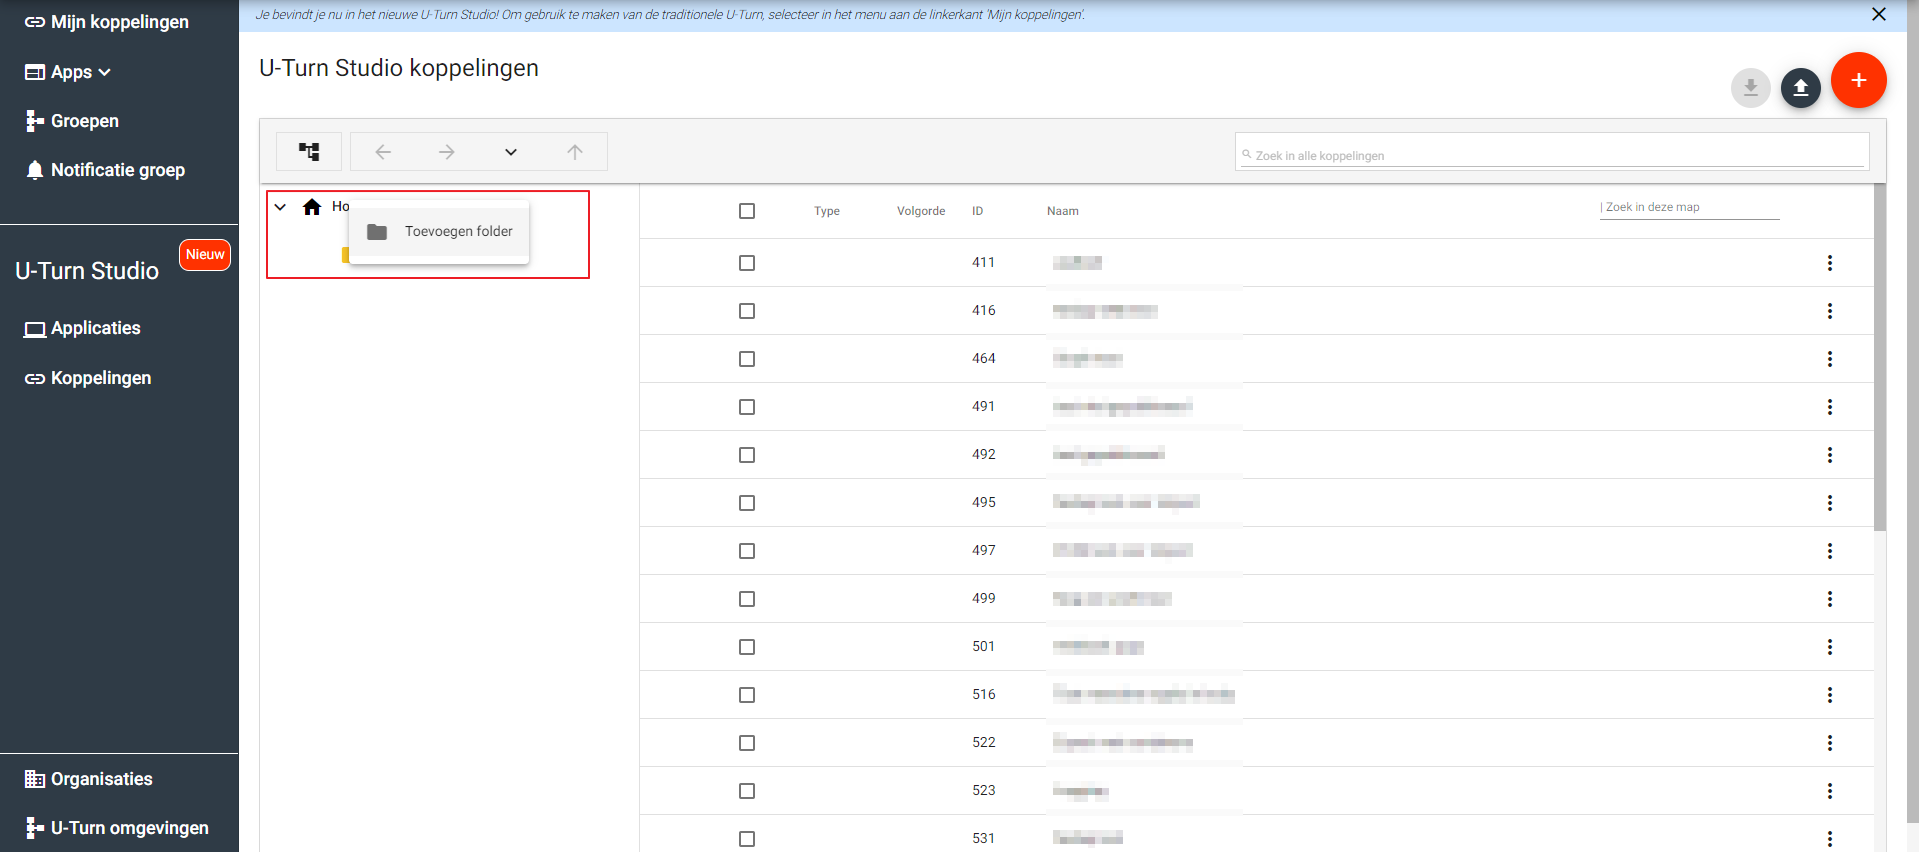Click the dark upload arrow icon
Viewport: 1919px width, 852px height.
pyautogui.click(x=1800, y=88)
